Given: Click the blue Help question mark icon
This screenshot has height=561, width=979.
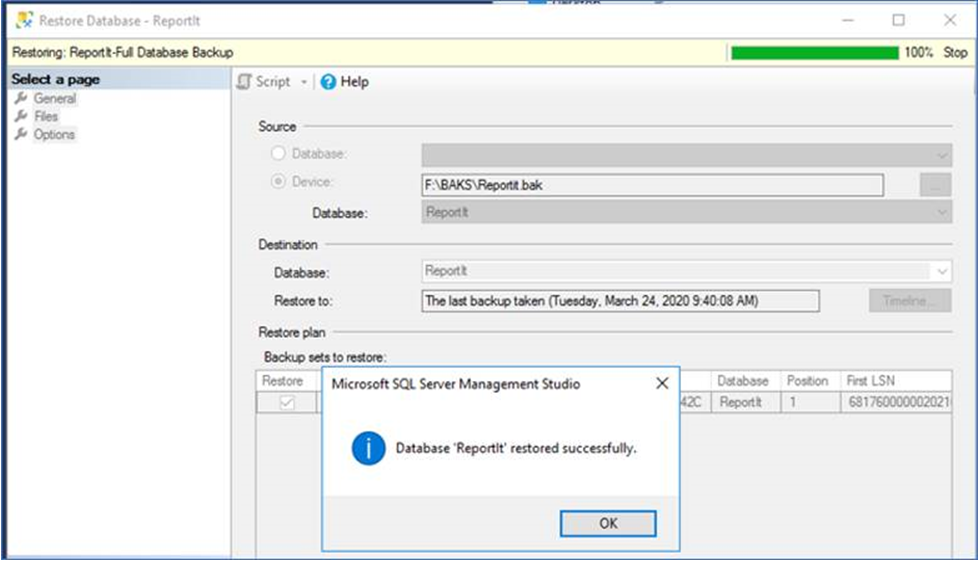Looking at the screenshot, I should click(x=328, y=82).
